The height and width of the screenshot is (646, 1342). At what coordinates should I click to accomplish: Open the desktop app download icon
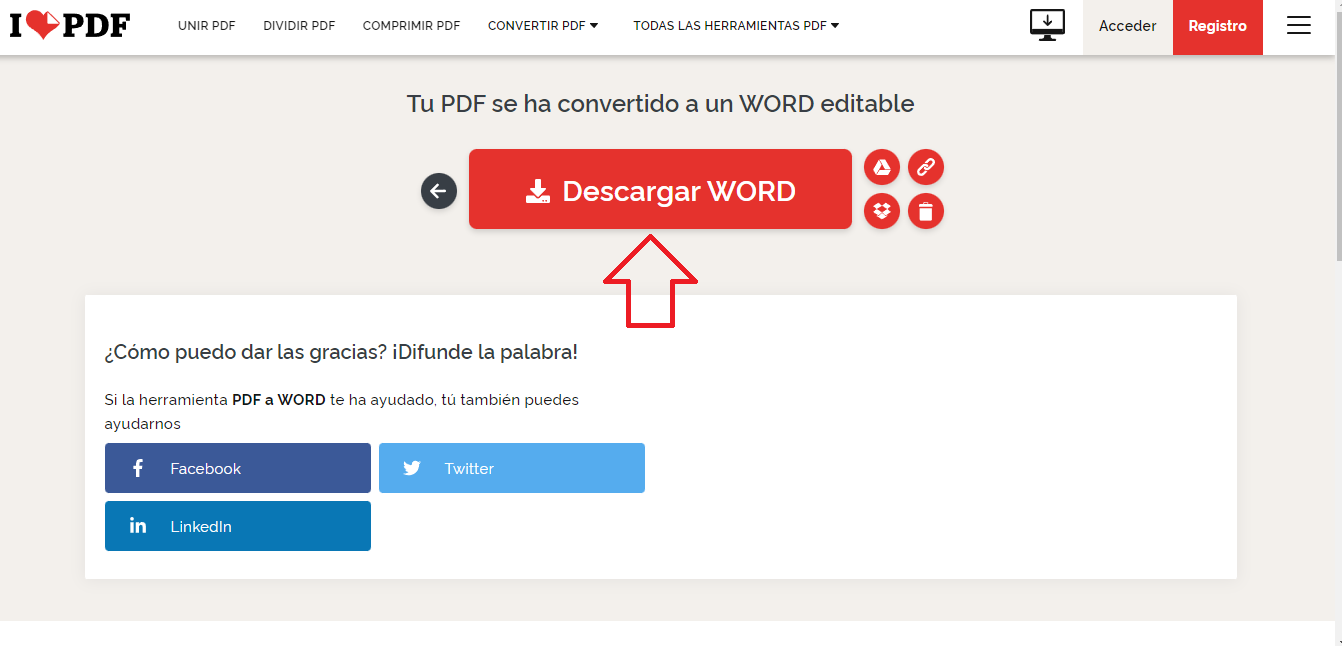pyautogui.click(x=1047, y=25)
